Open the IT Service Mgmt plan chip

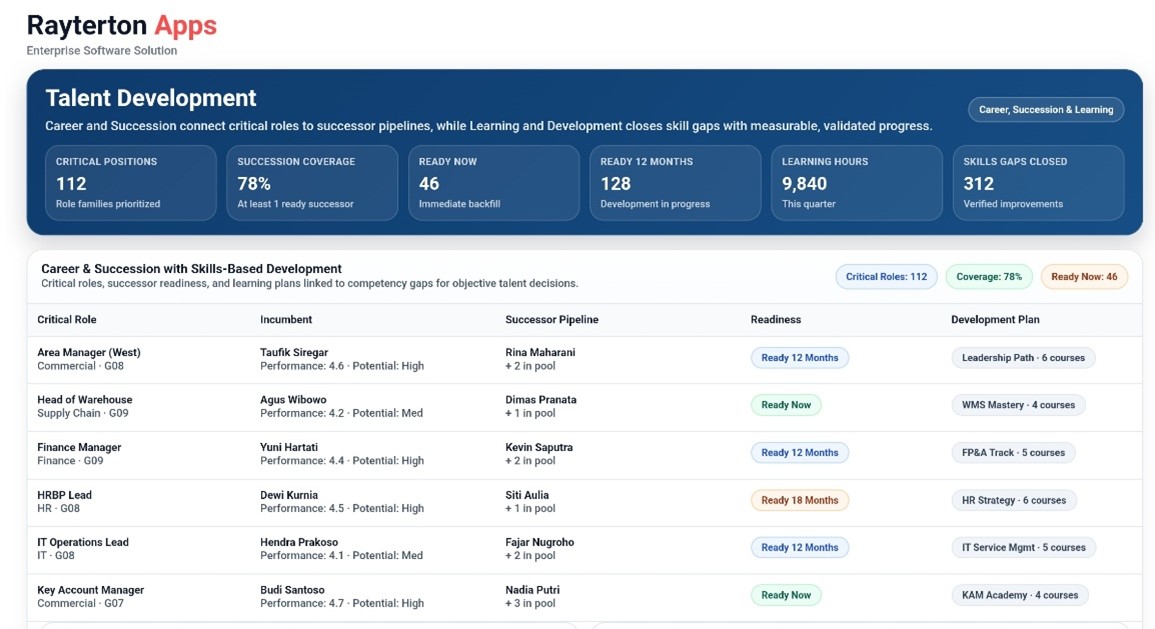1023,548
